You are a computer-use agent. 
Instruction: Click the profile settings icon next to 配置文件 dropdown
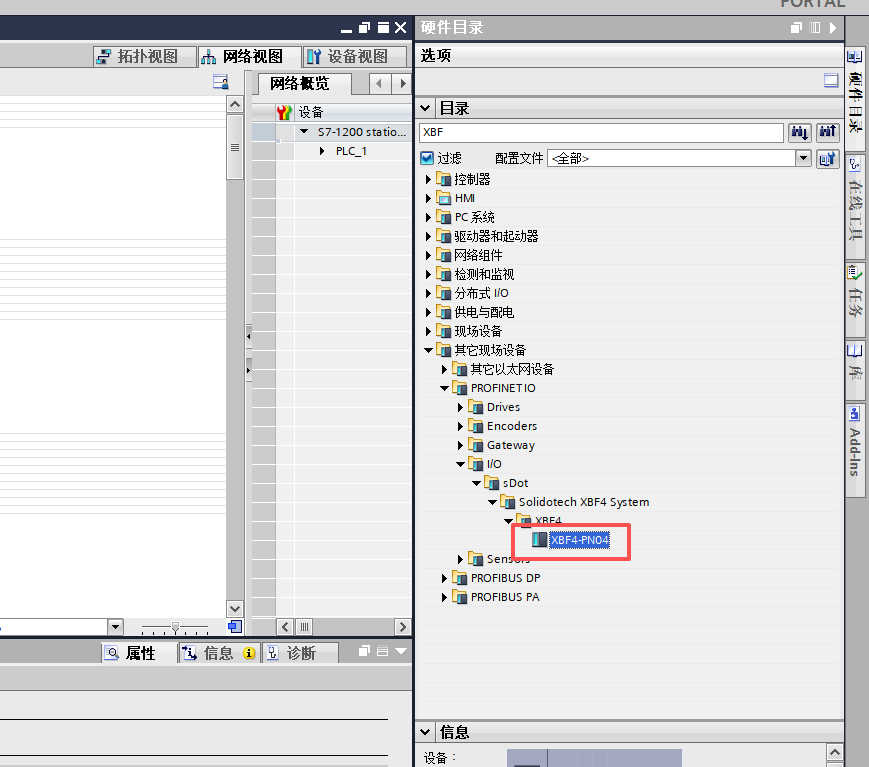click(827, 159)
